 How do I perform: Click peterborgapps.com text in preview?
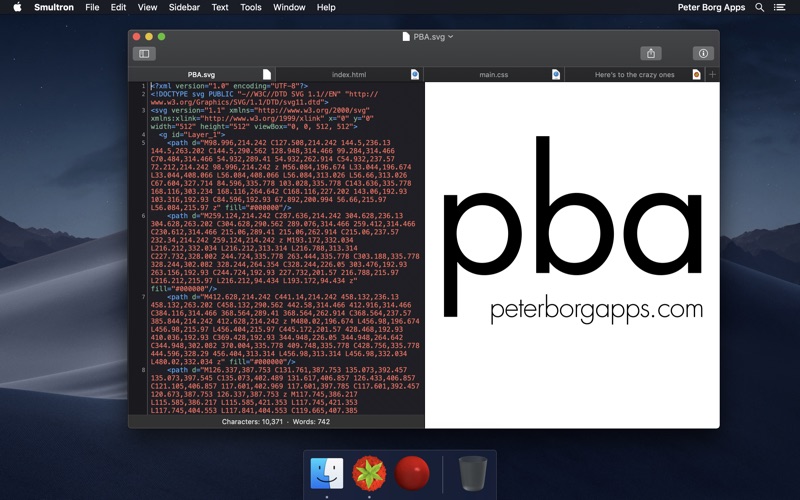[x=596, y=309]
